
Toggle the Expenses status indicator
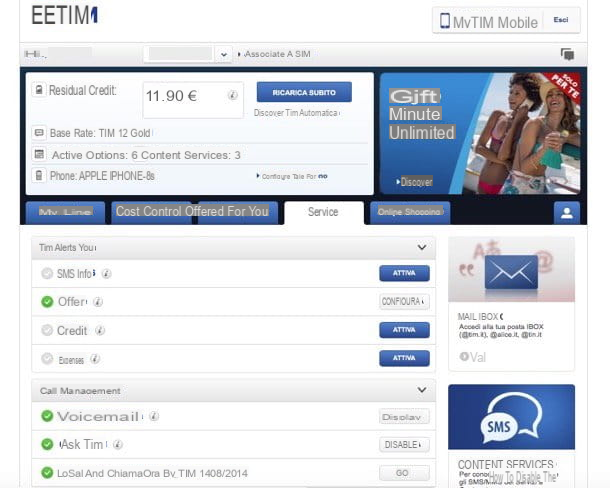point(47,358)
